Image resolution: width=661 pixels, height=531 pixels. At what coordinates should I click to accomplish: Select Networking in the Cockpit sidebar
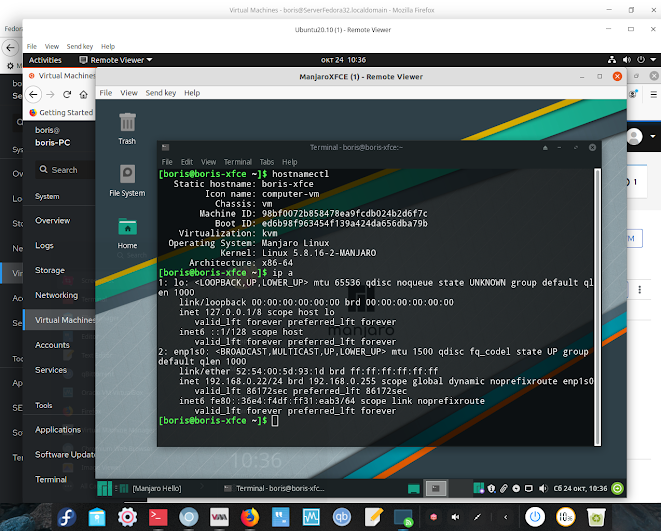[56, 295]
